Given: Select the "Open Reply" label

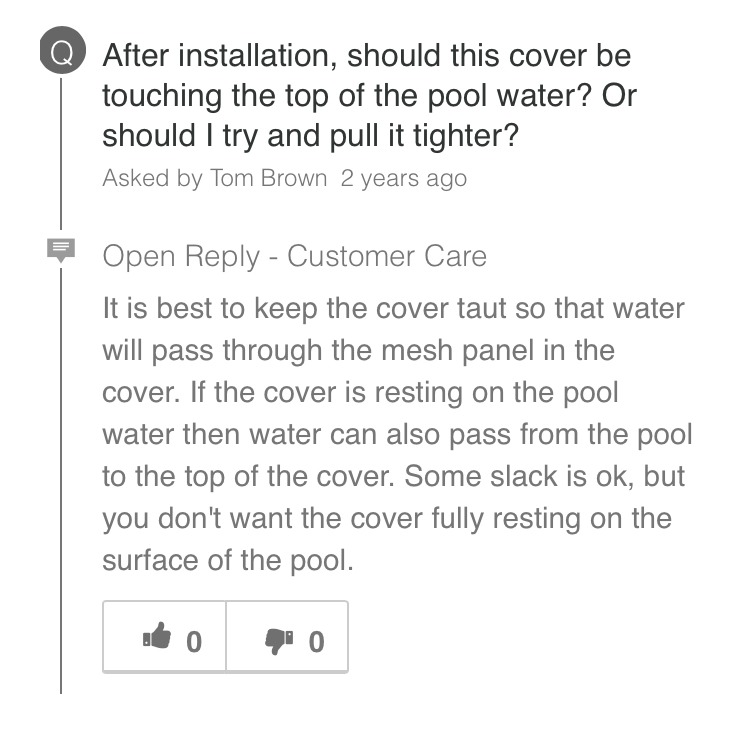Looking at the screenshot, I should click(181, 257).
